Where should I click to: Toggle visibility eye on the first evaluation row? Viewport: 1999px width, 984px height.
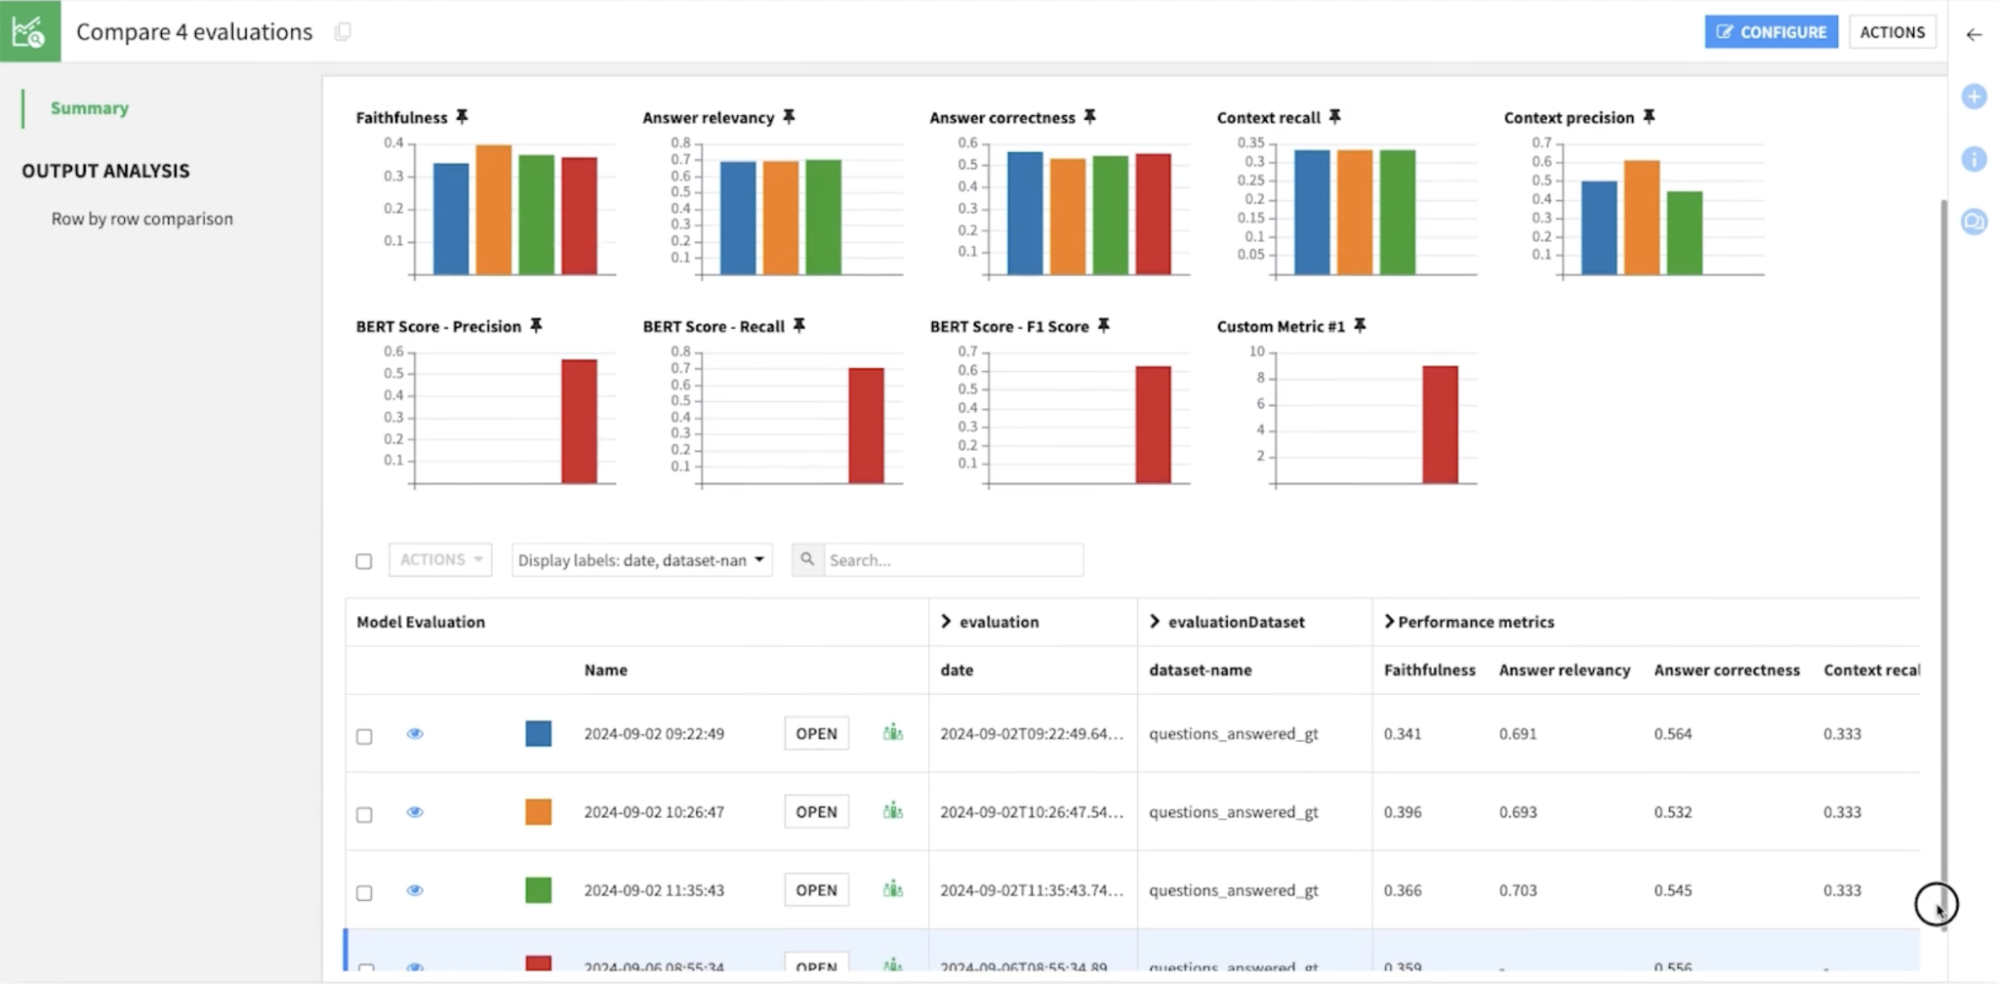tap(415, 733)
